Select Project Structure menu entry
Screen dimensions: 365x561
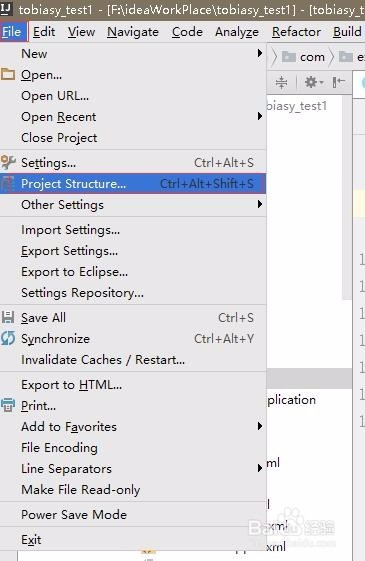point(133,184)
